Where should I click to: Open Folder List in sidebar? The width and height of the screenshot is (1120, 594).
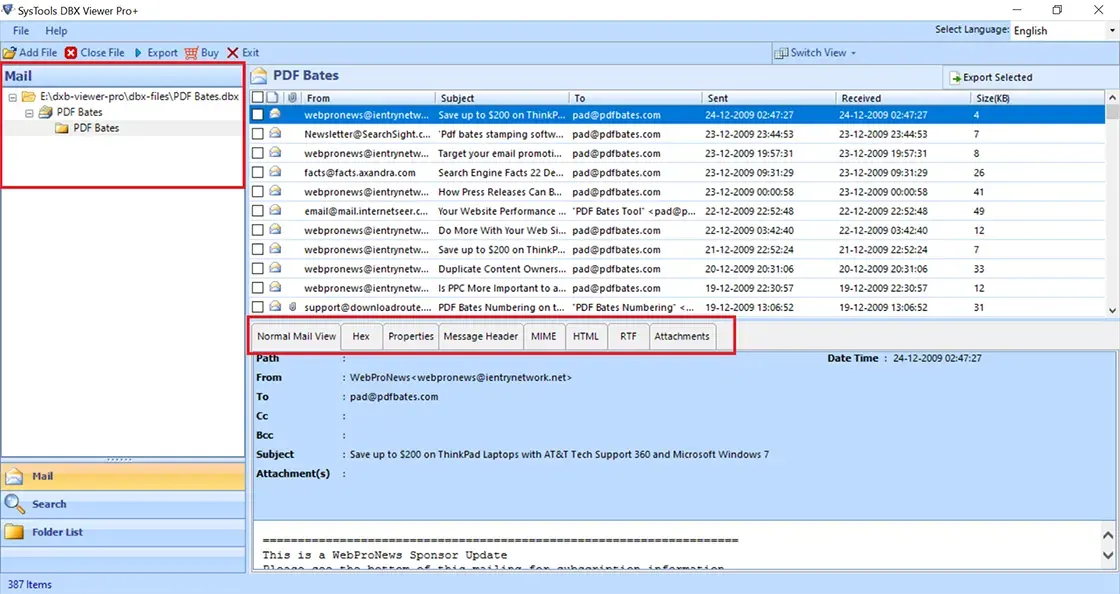coord(56,532)
